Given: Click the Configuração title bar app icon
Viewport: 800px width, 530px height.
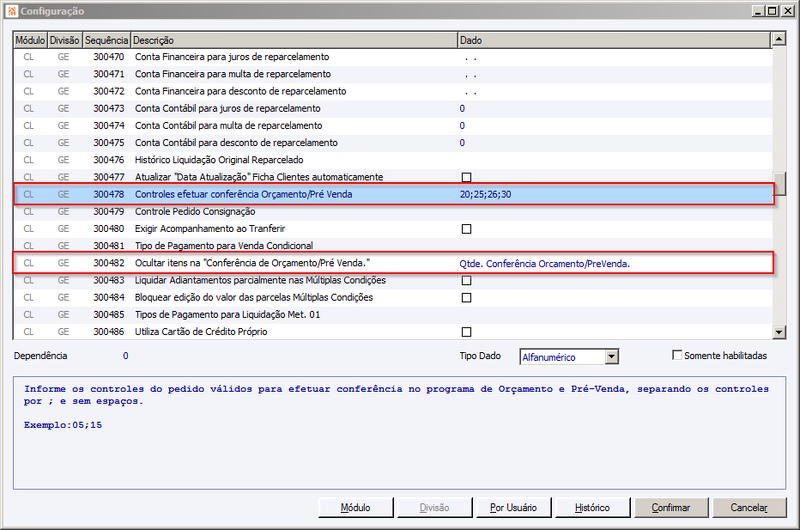Looking at the screenshot, I should coord(12,11).
